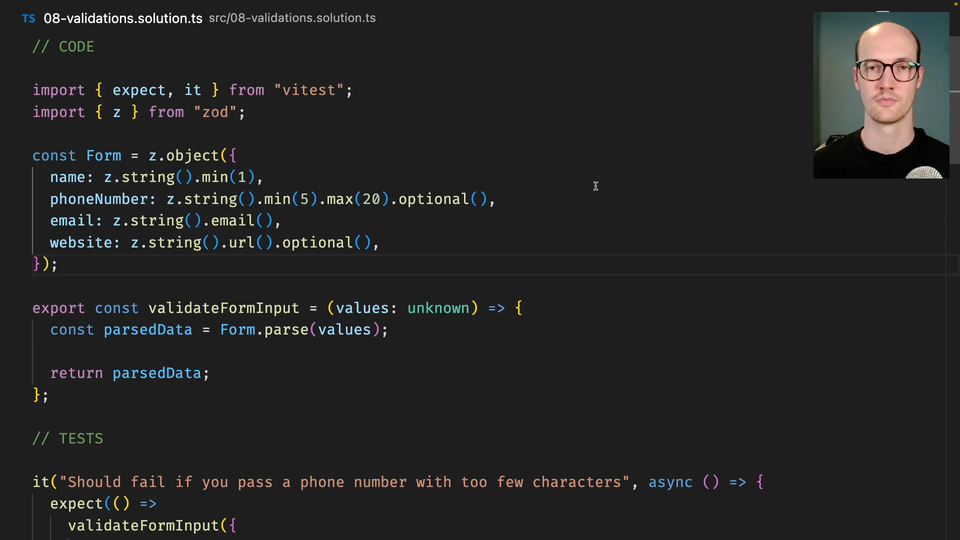Click the min(1) call on name line

[233, 177]
